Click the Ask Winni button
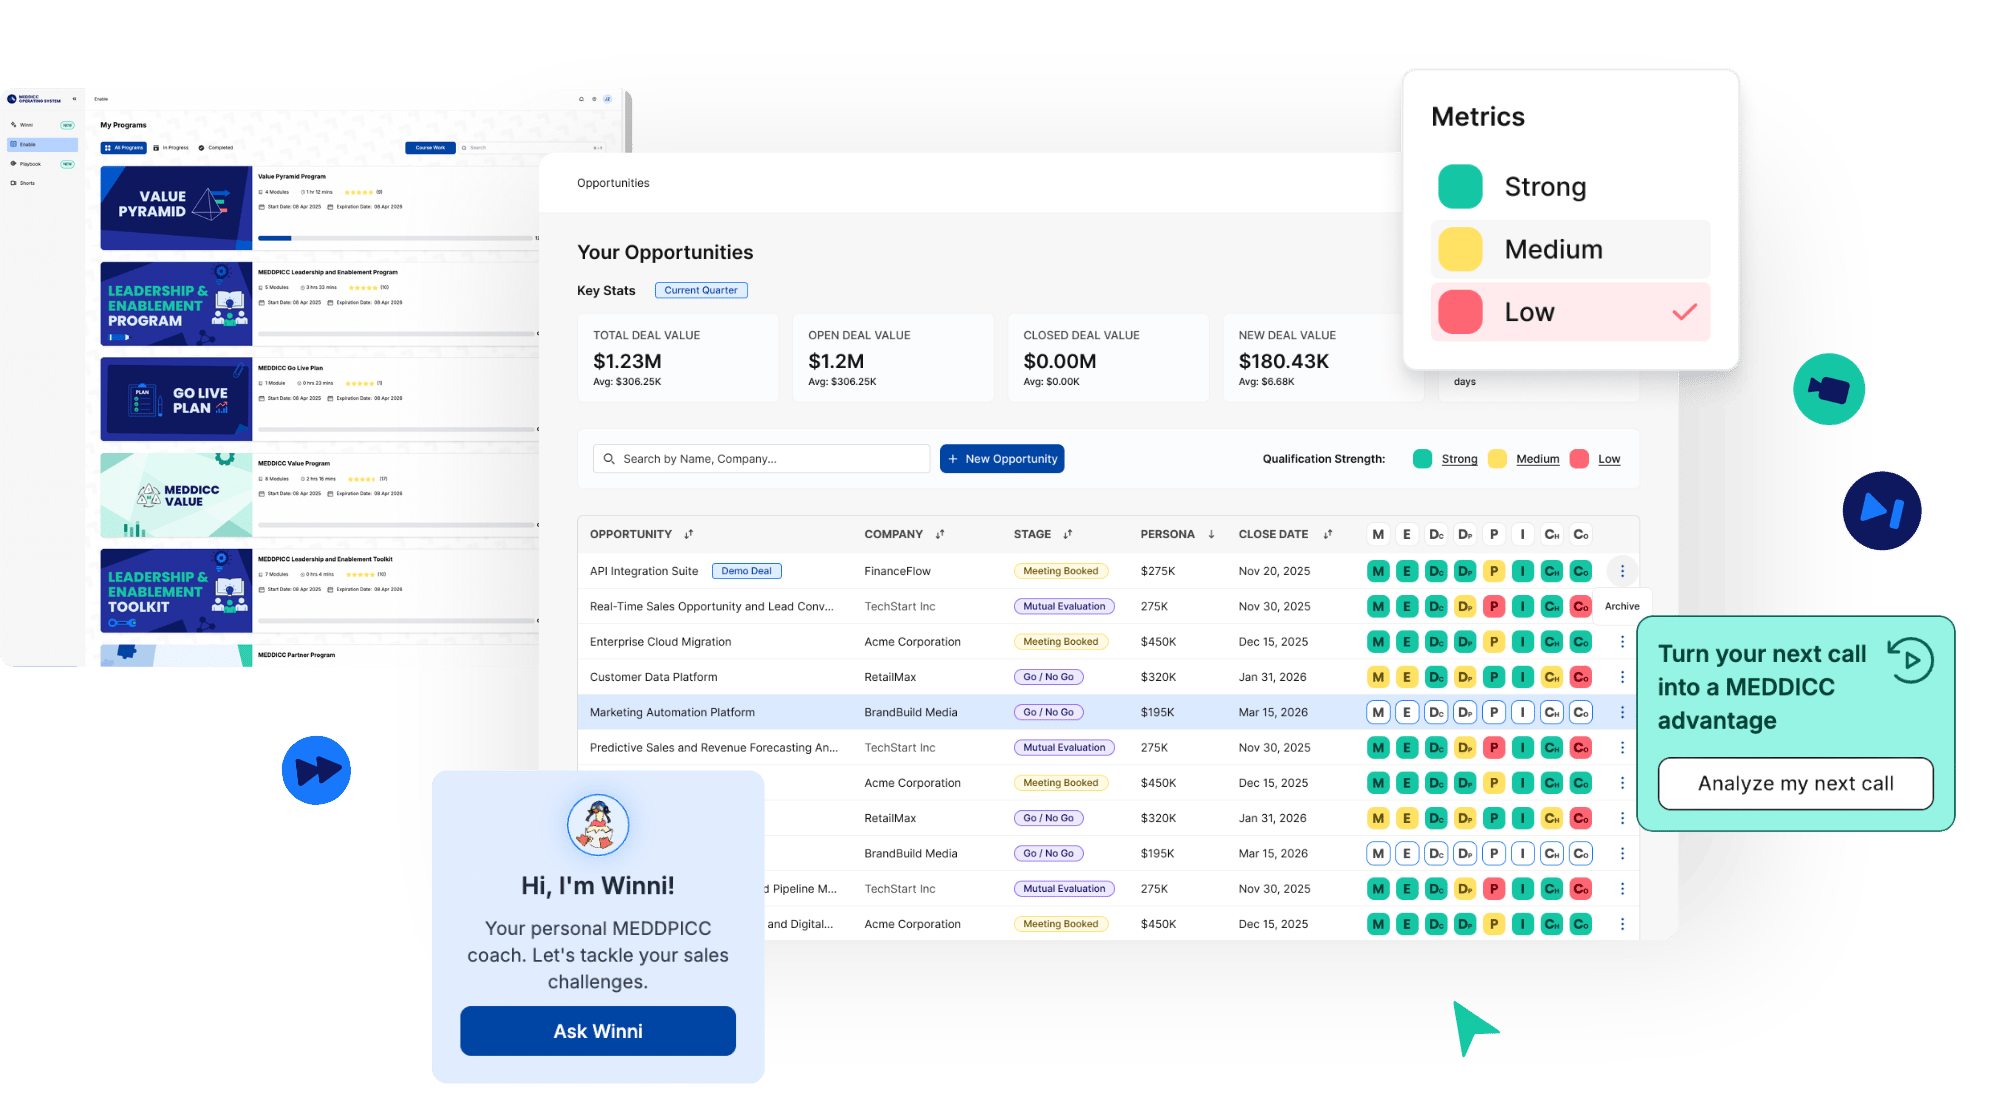The image size is (1997, 1115). tap(597, 1030)
